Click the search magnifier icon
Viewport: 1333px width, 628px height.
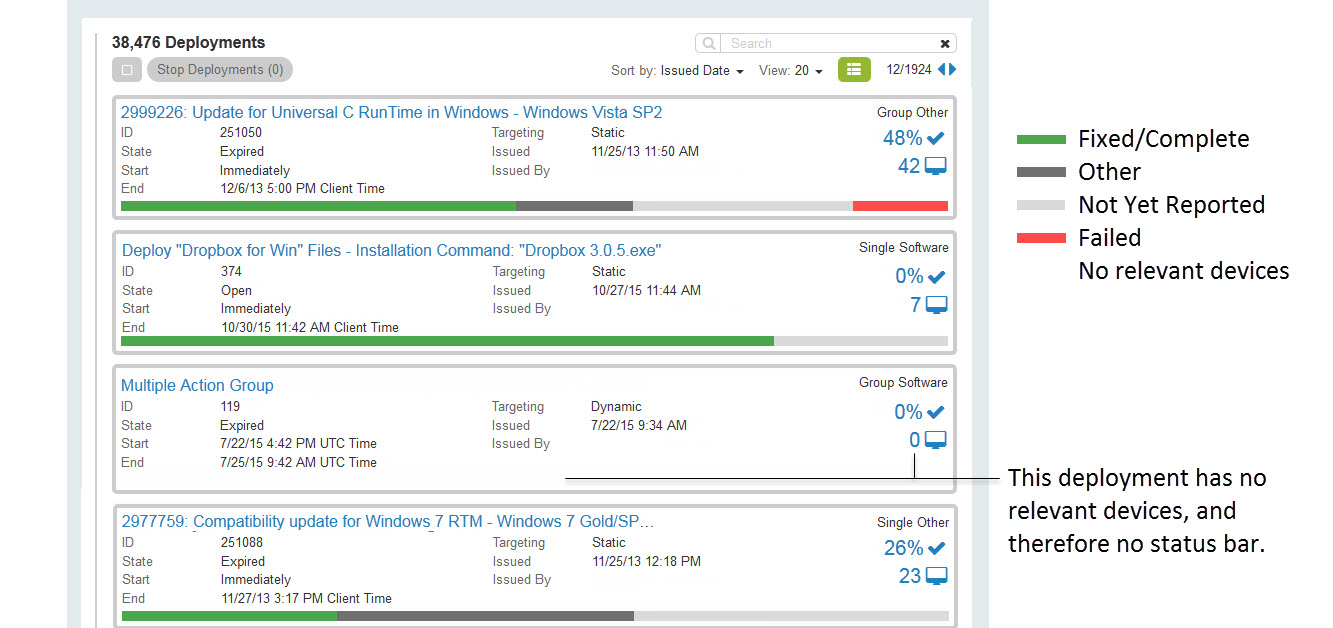708,43
